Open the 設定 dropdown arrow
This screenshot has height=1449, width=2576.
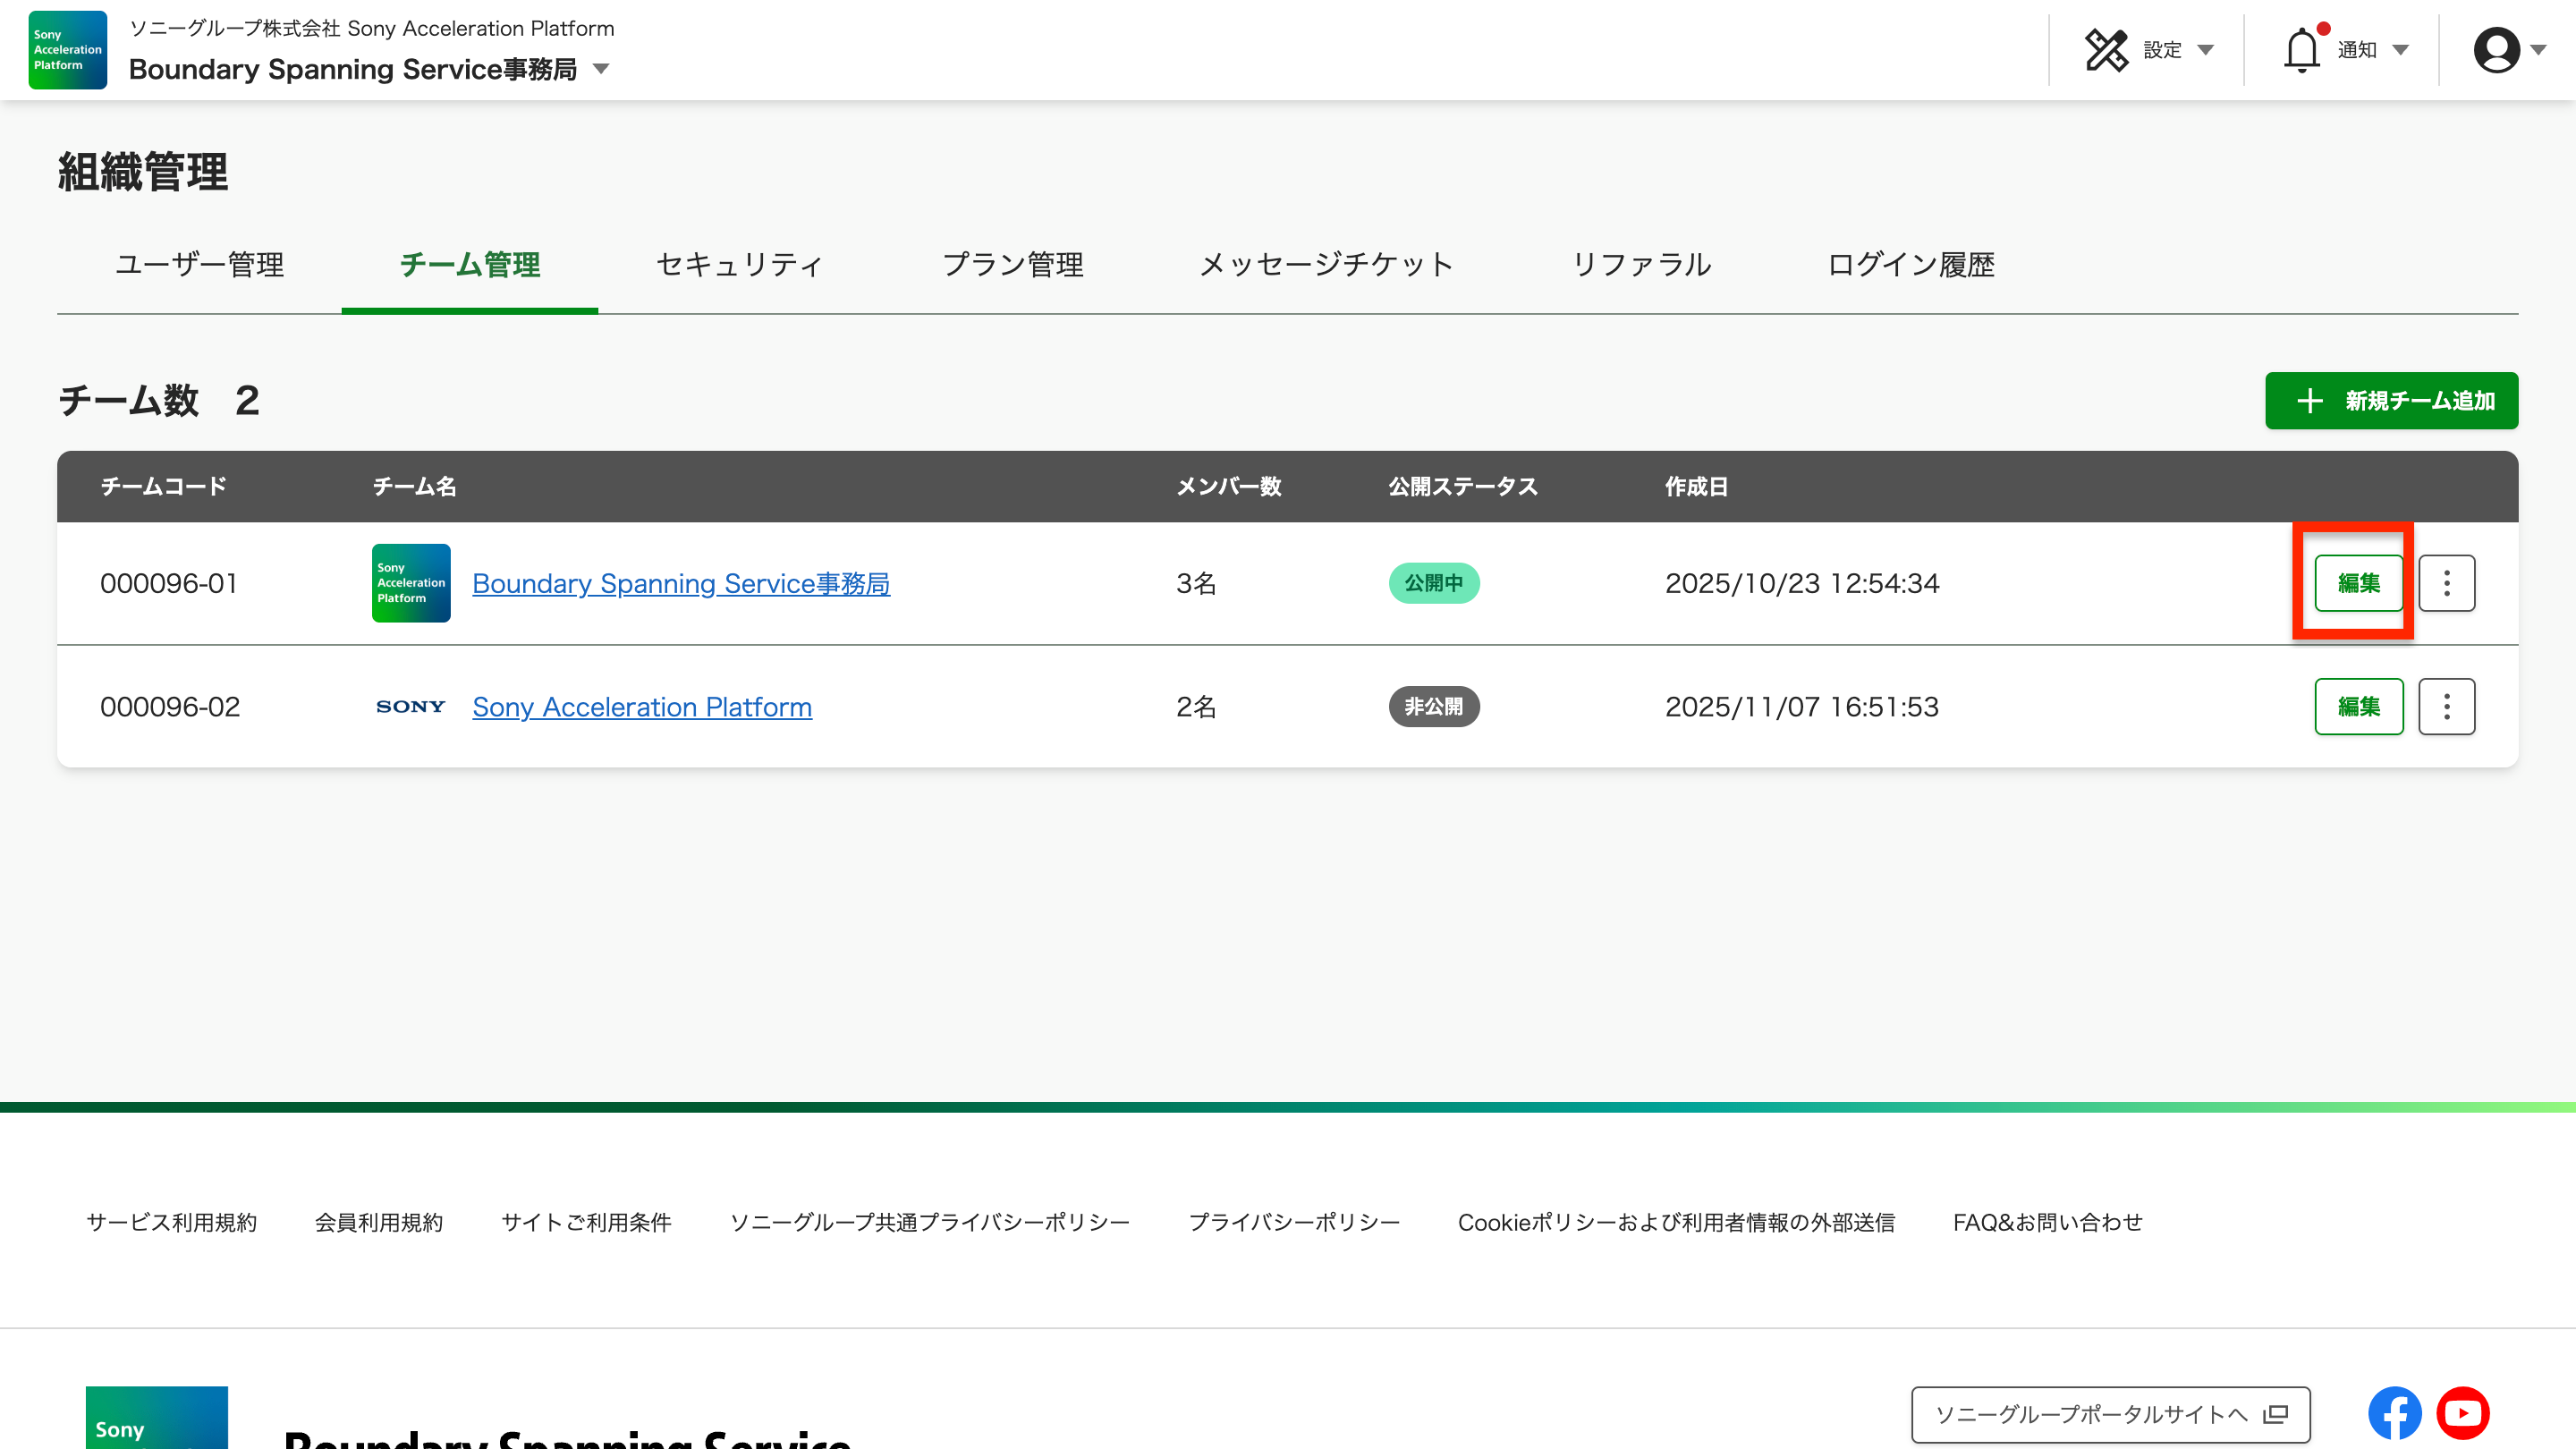[2207, 50]
